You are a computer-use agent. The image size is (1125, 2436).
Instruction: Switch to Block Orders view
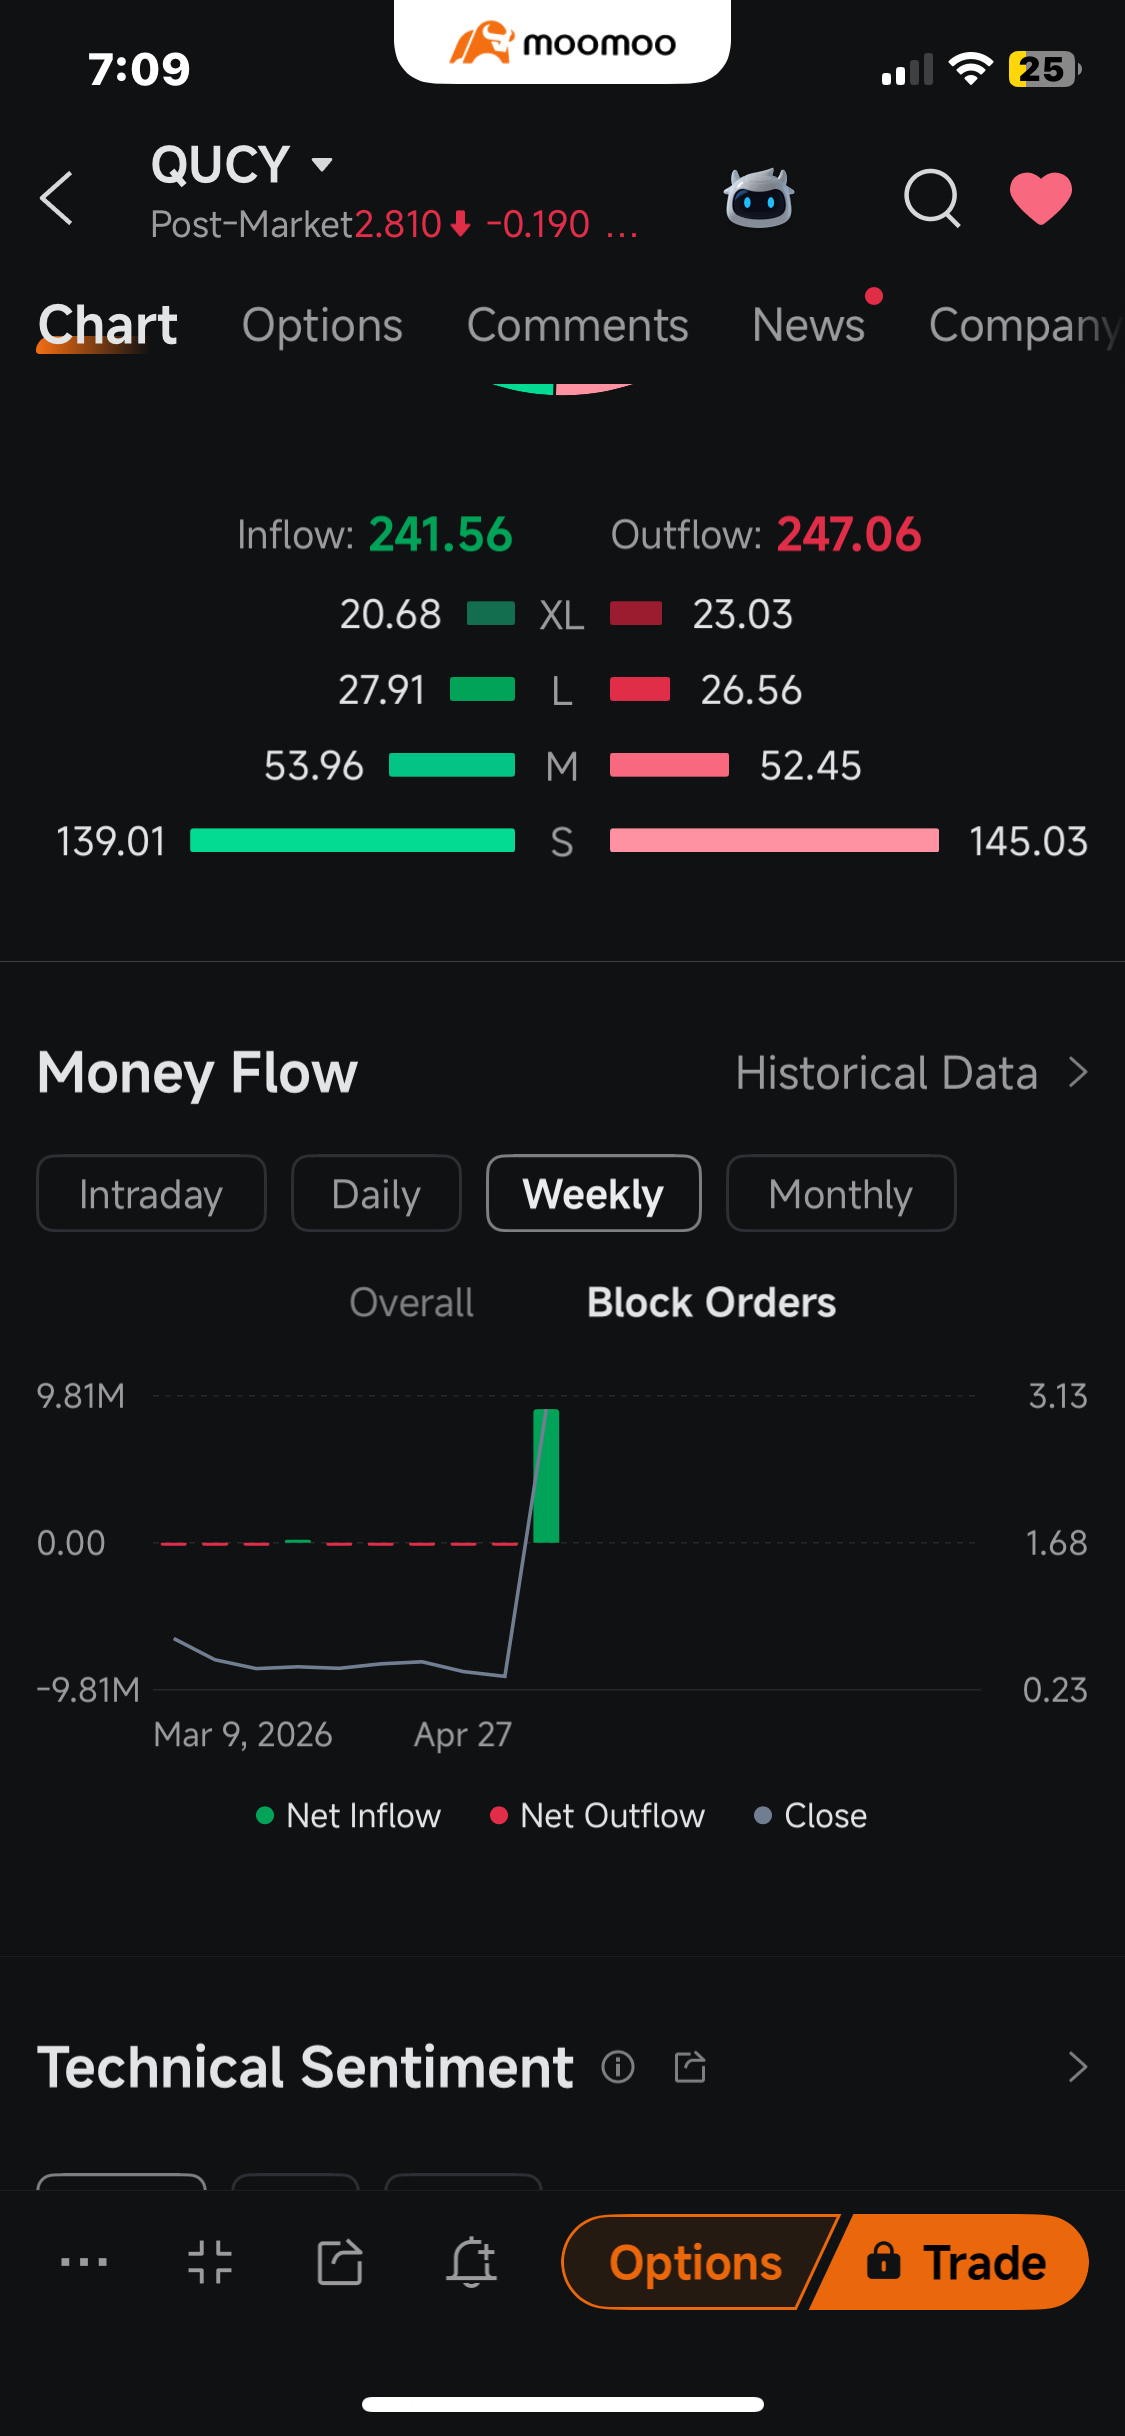(711, 1303)
